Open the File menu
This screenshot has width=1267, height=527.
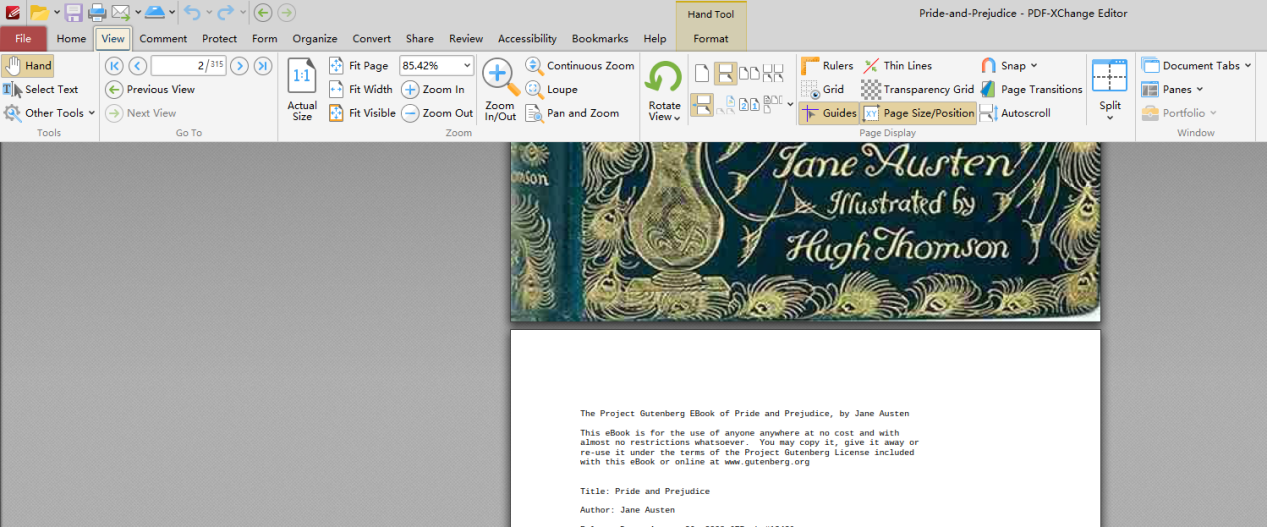coord(23,39)
